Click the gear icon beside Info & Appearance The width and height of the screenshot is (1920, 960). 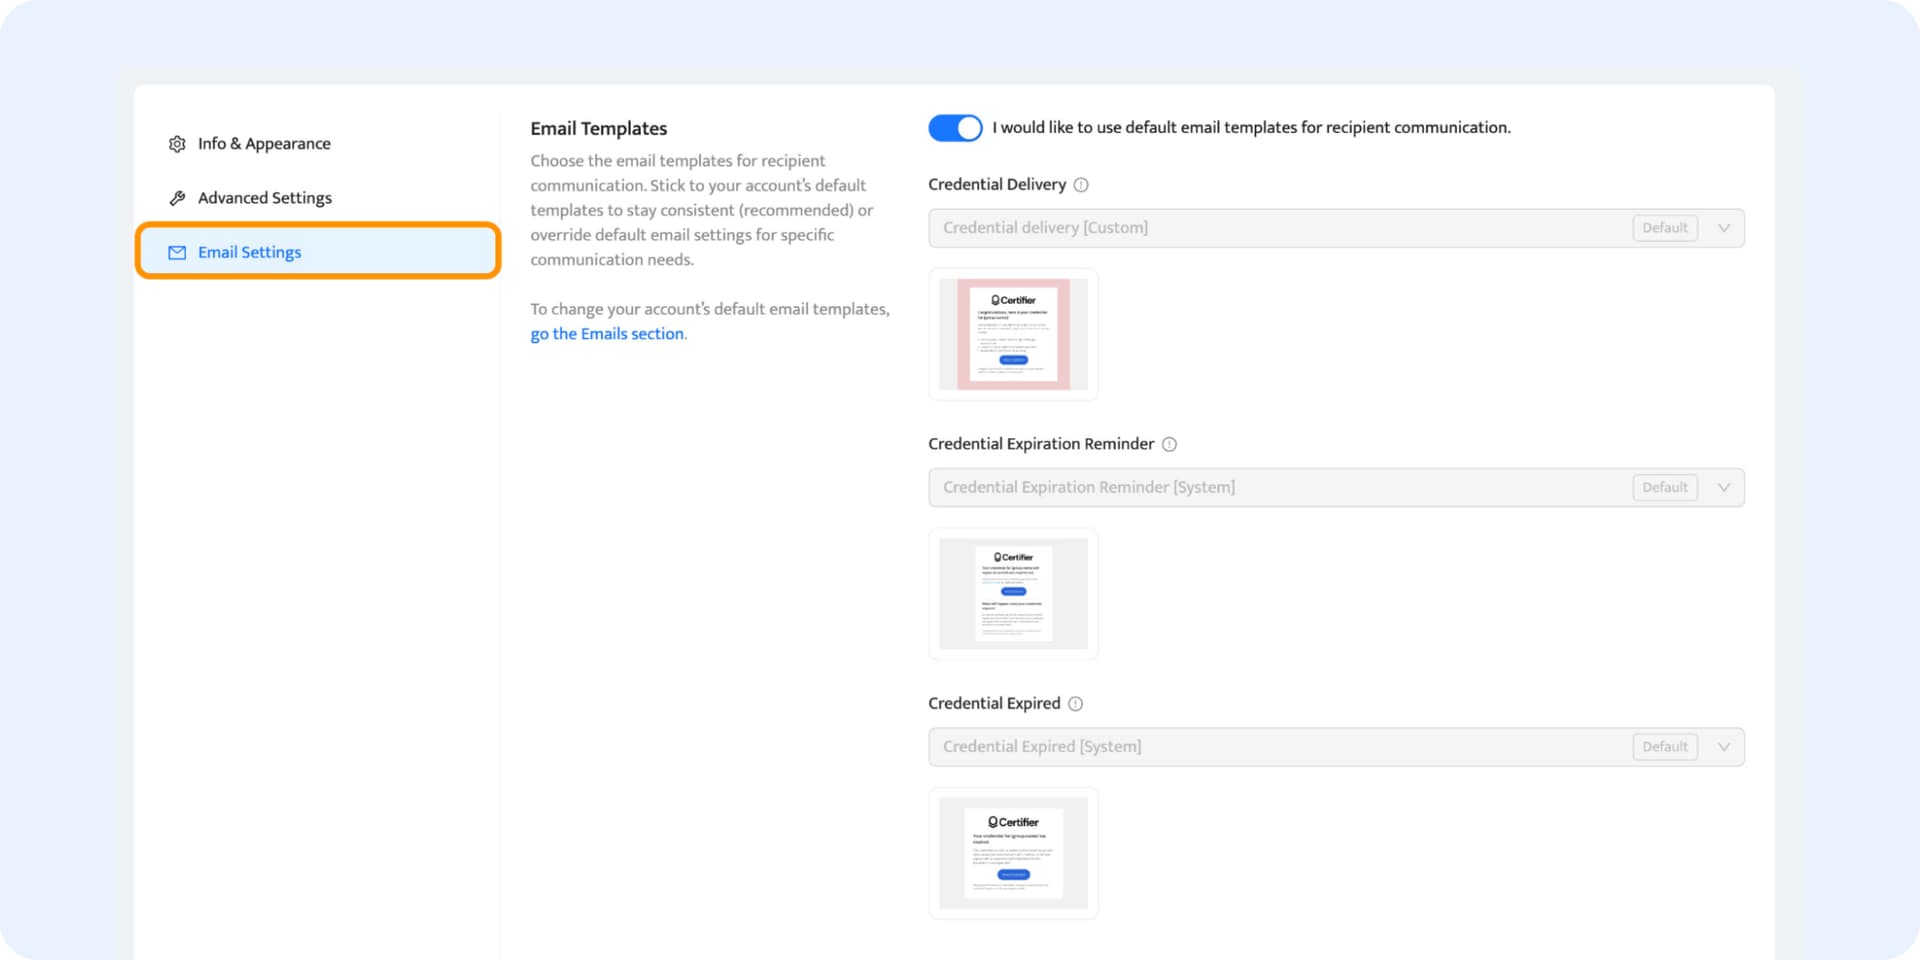tap(177, 144)
